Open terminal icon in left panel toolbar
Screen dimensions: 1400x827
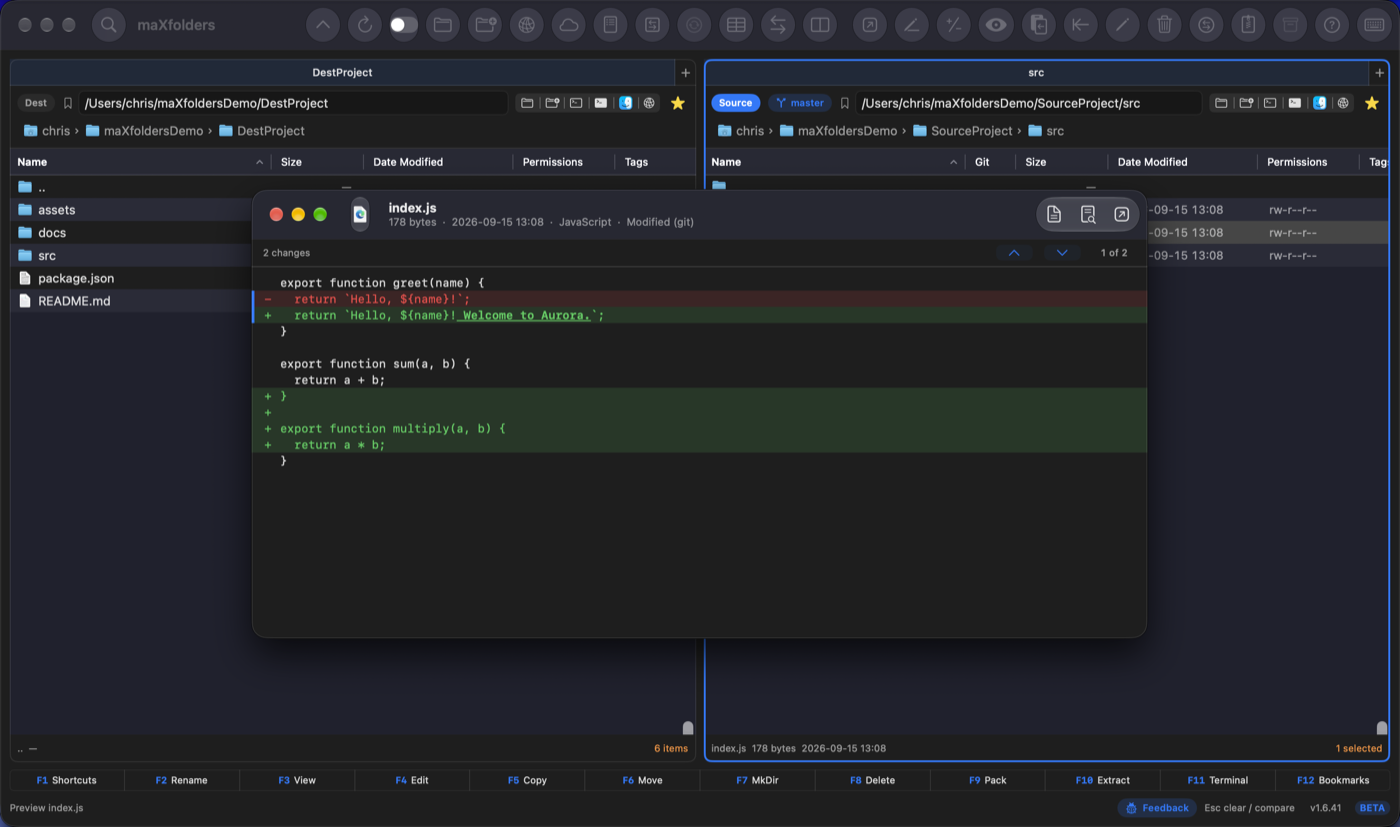(576, 103)
